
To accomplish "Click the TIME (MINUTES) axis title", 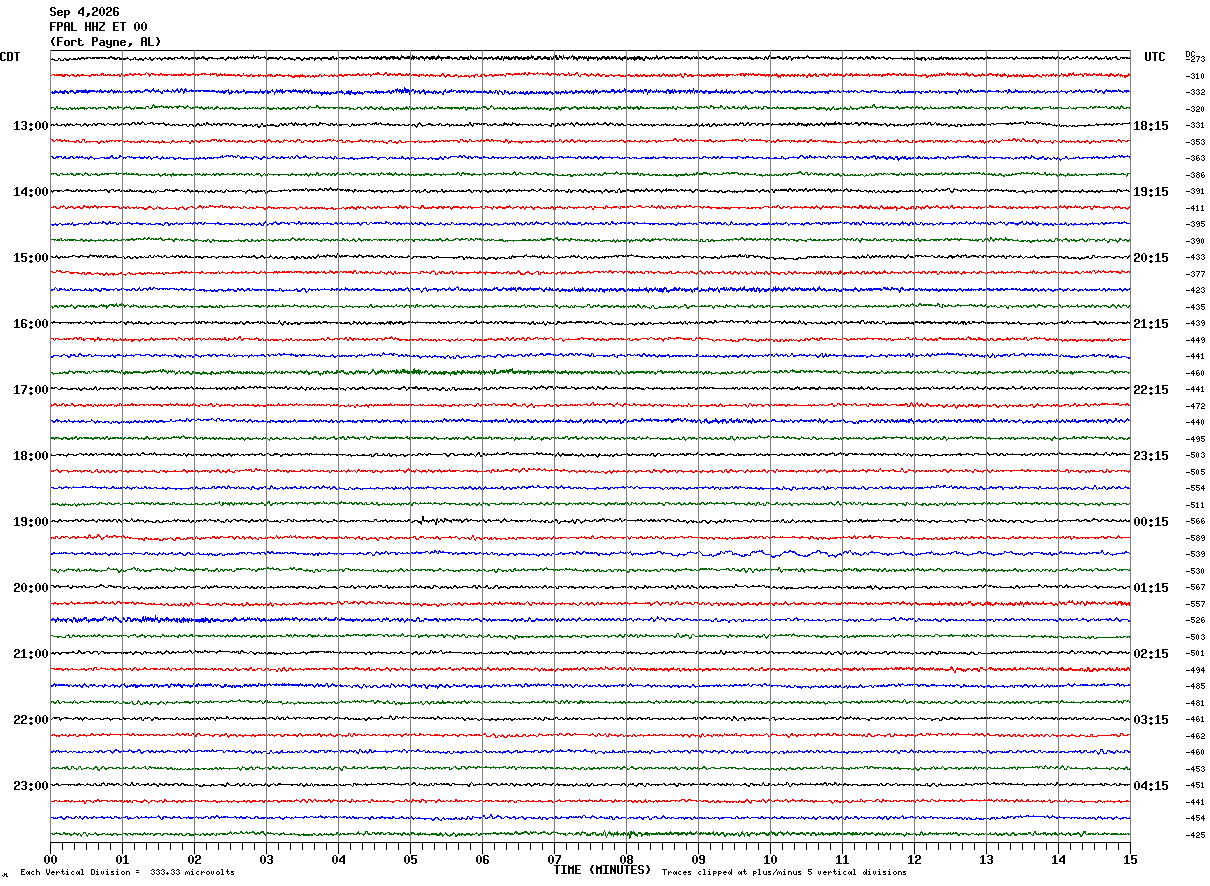I will pyautogui.click(x=602, y=870).
